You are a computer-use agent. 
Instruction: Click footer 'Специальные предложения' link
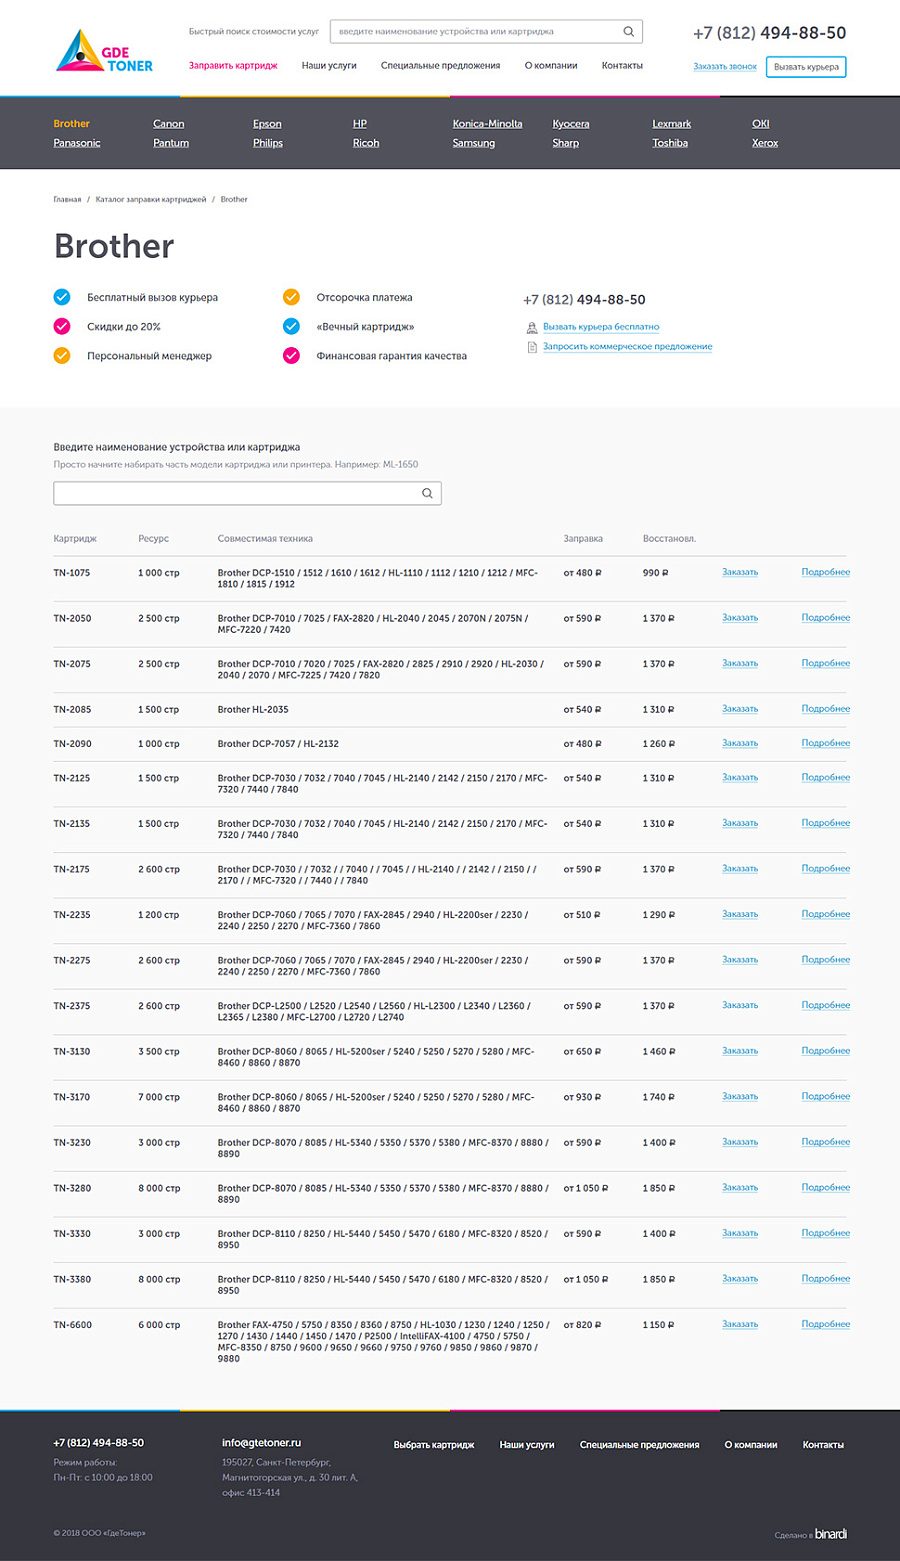tap(639, 1445)
